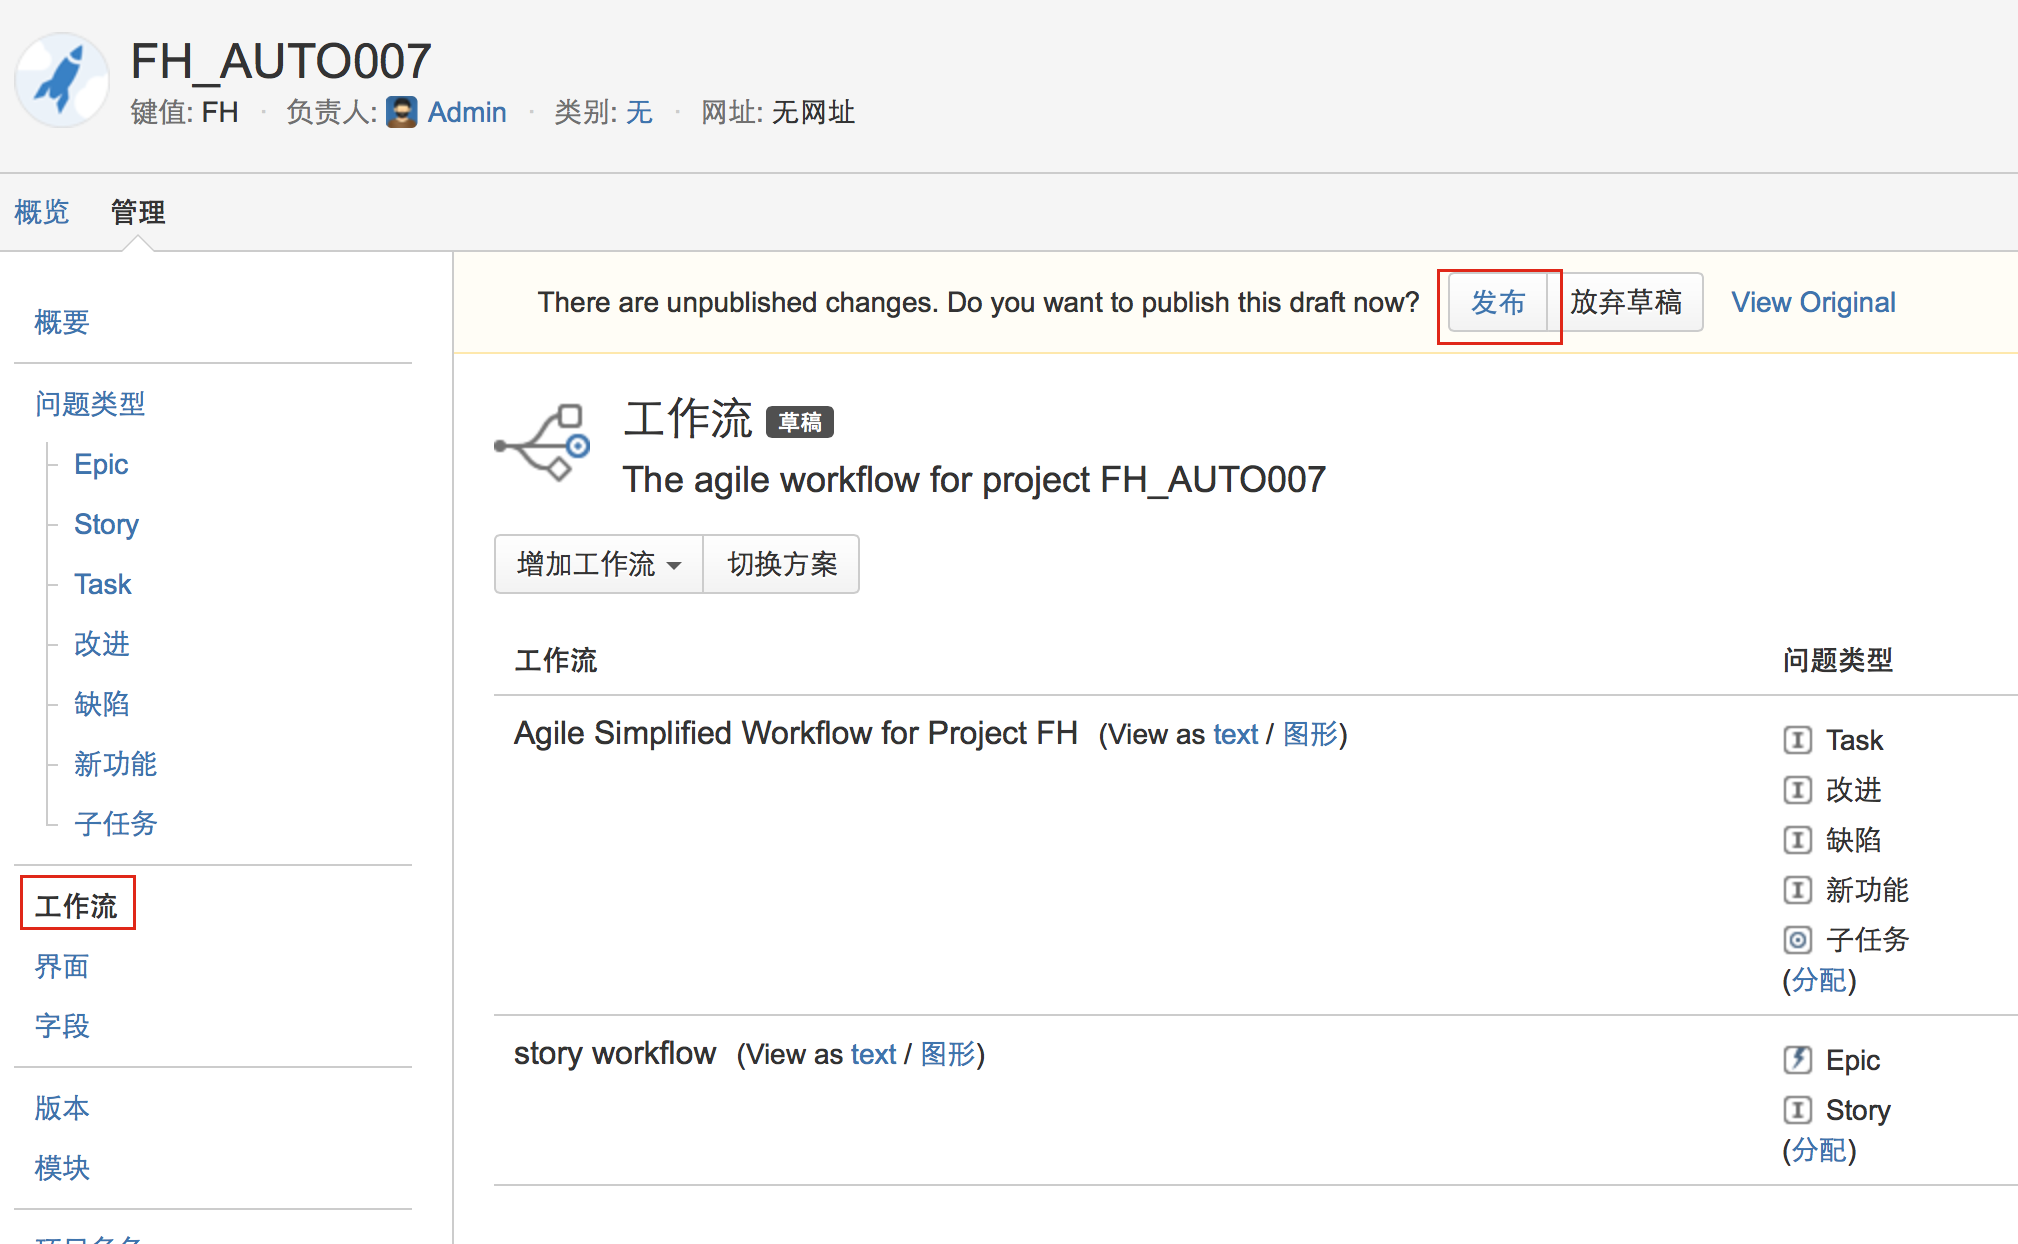Click the workflow diagram icon beside 工作流

[543, 442]
